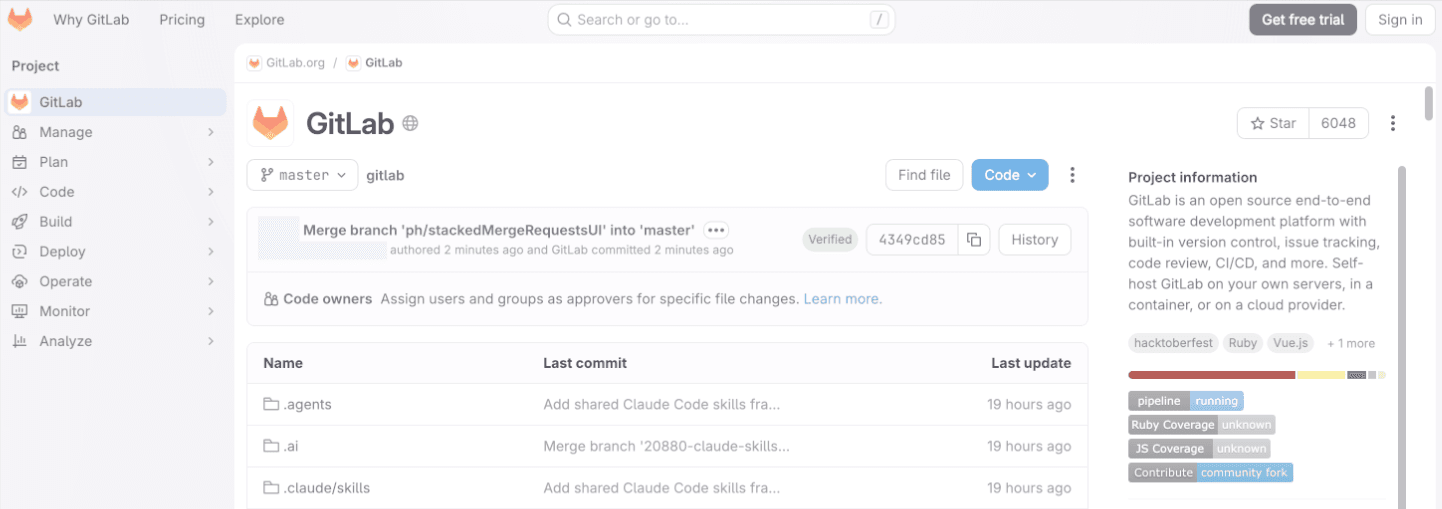
Task: Open the Plan calendar icon in sidebar
Action: point(19,162)
